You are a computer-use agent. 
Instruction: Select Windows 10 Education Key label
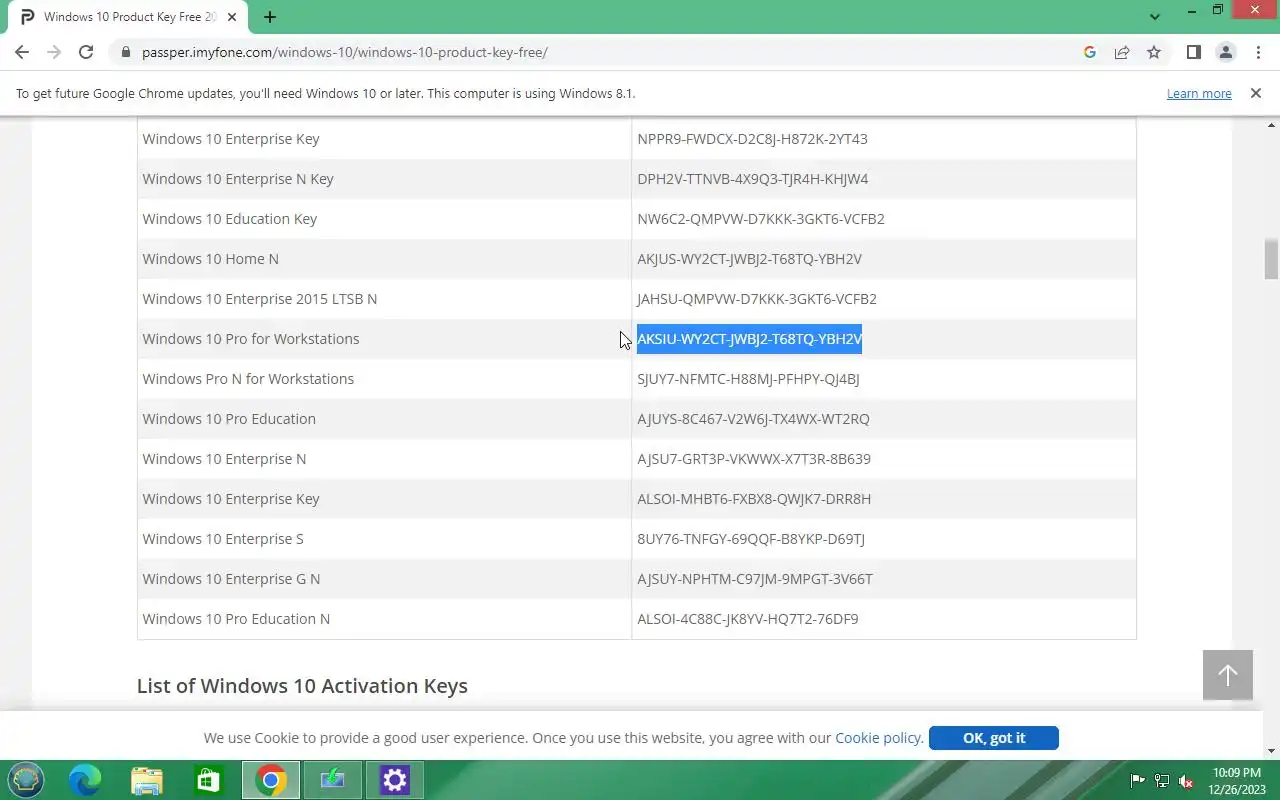click(230, 219)
